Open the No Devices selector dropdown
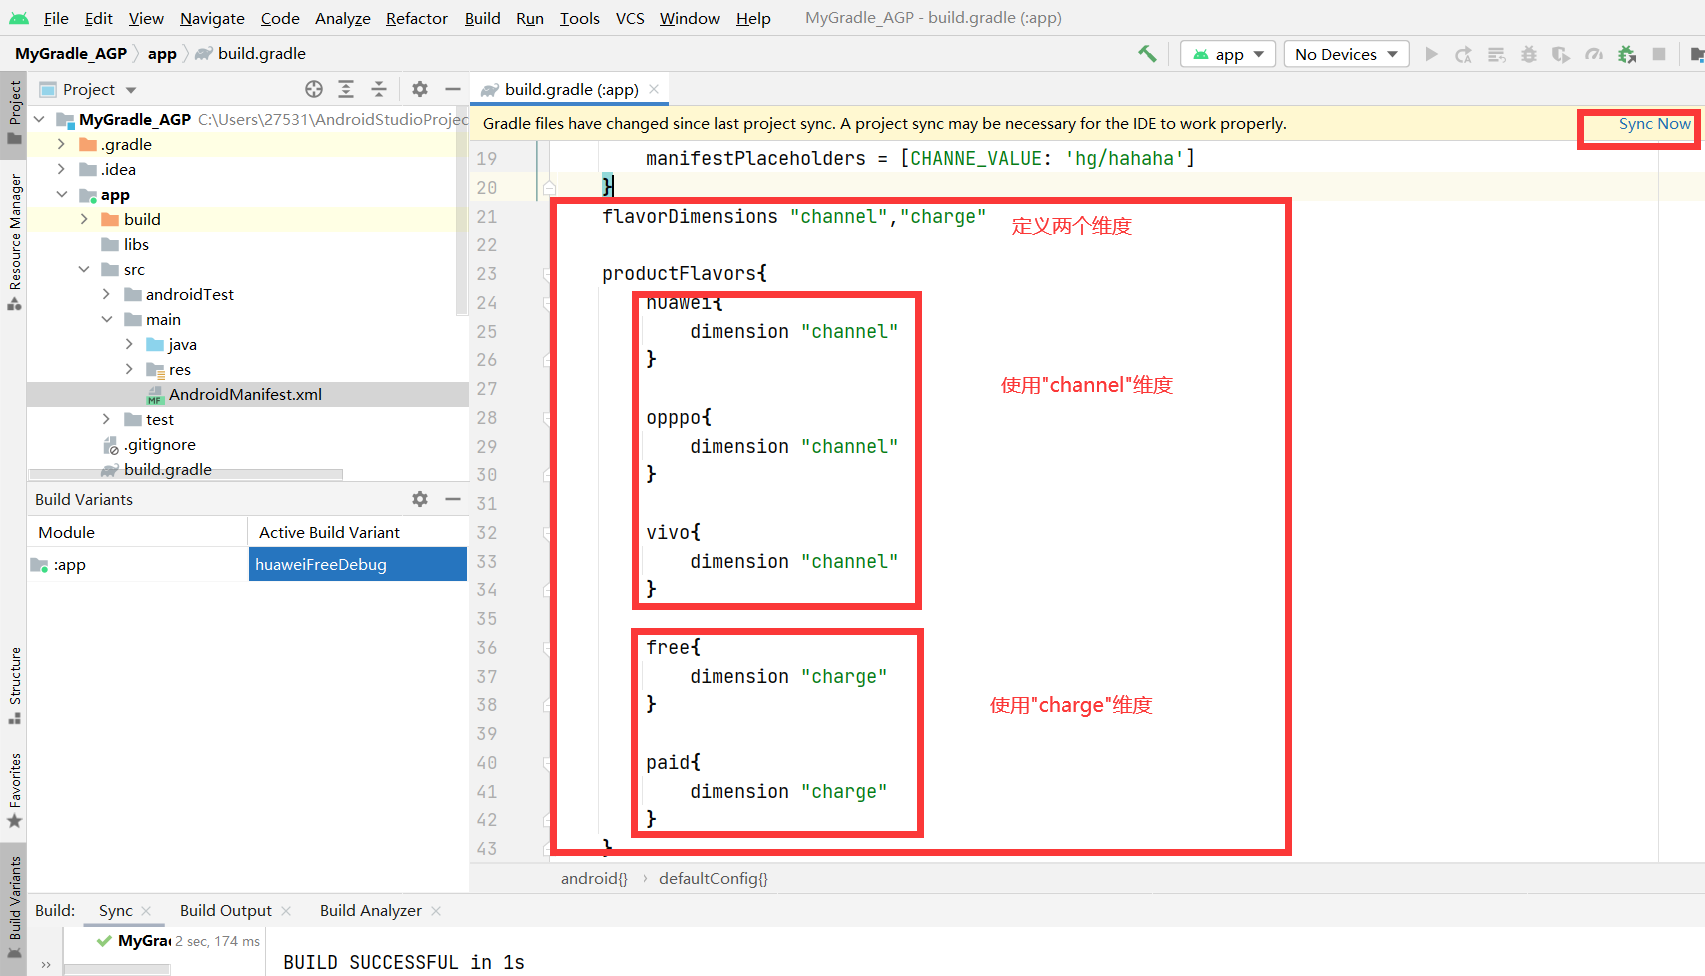This screenshot has width=1705, height=976. tap(1346, 54)
